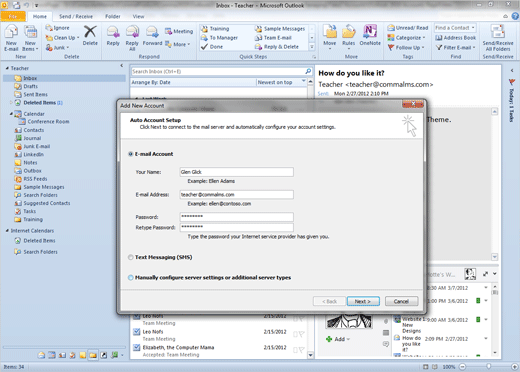Select the Text Messaging (SMS) option
Viewport: 520px width, 372px height.
(x=131, y=257)
